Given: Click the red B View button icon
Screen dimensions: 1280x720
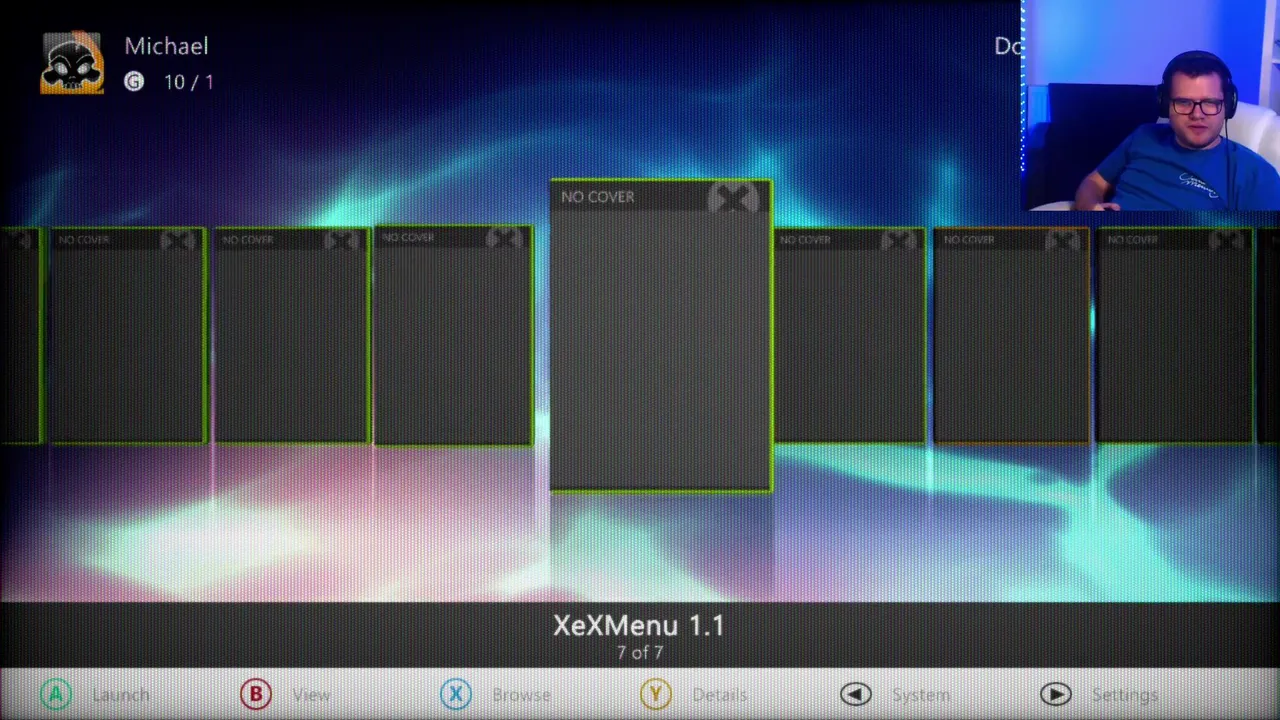Looking at the screenshot, I should (x=256, y=694).
